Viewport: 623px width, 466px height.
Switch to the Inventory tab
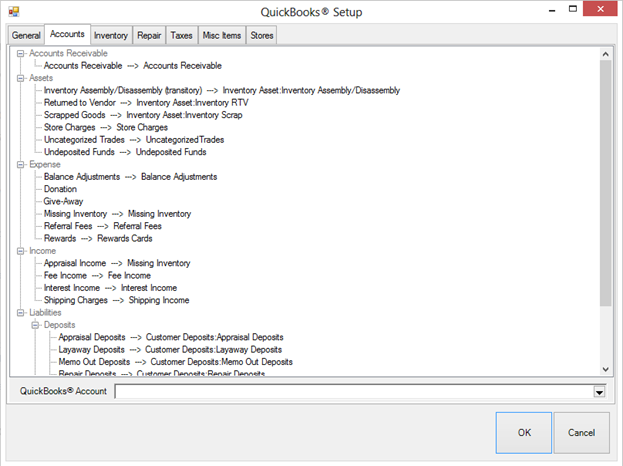pyautogui.click(x=111, y=35)
